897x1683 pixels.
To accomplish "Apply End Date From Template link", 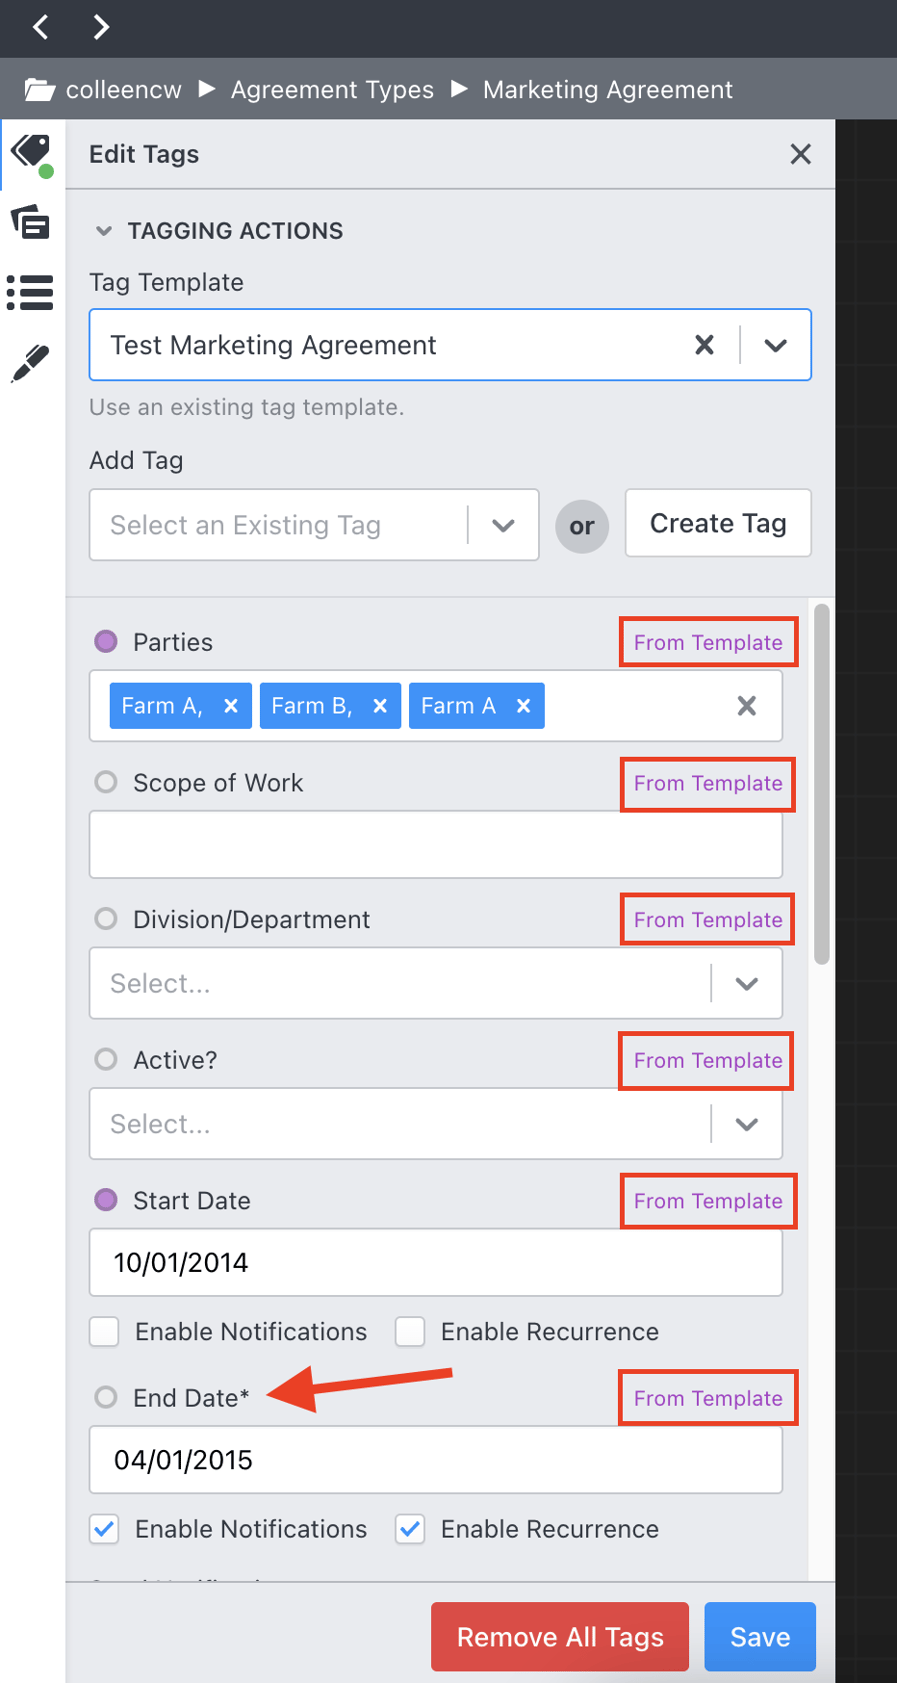I will [x=707, y=1397].
